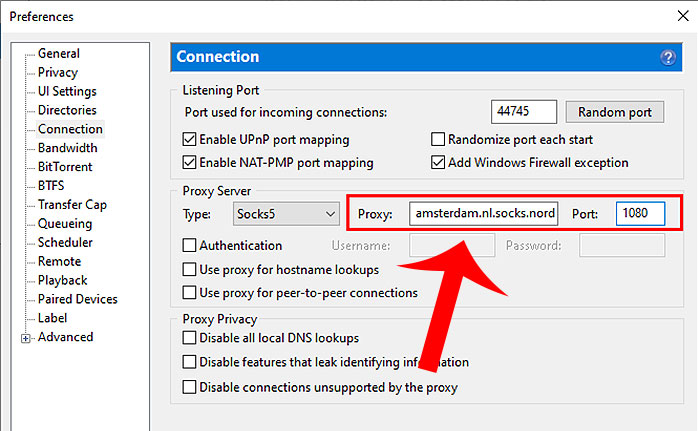Toggle Enable UPnP port mapping checkbox
This screenshot has width=698, height=431.
[191, 140]
